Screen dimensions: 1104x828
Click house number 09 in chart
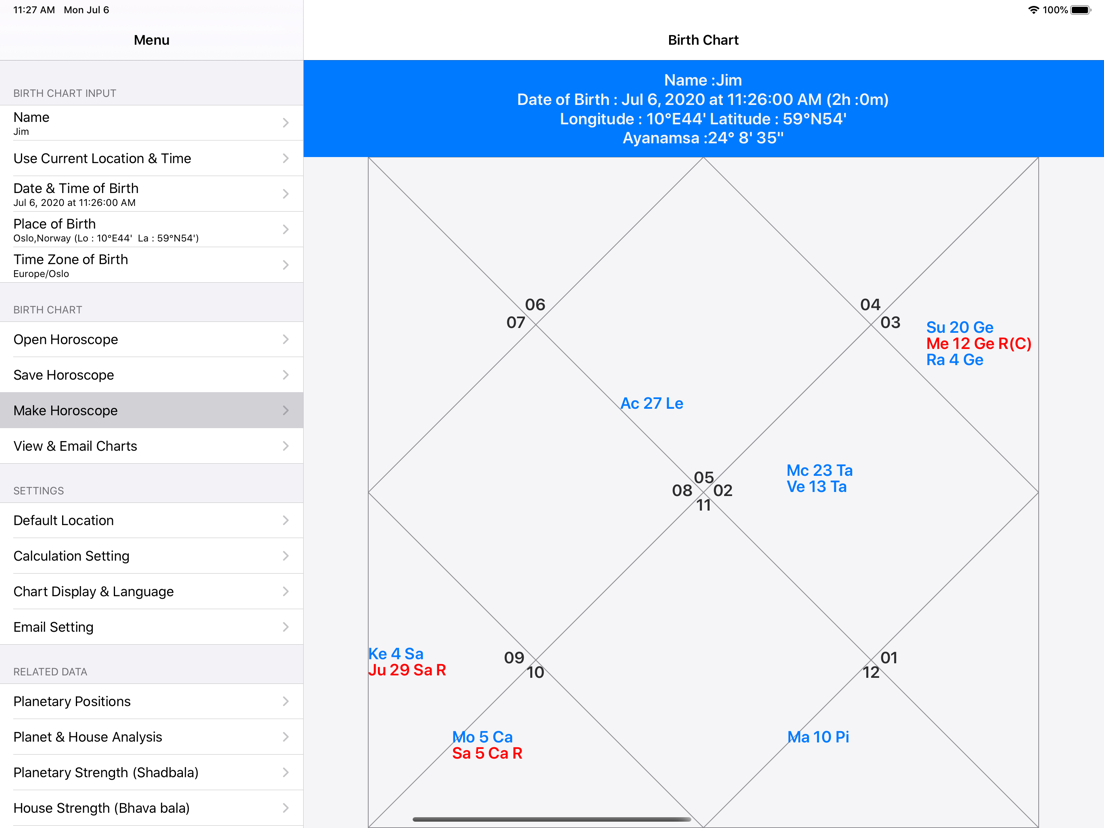pyautogui.click(x=514, y=658)
